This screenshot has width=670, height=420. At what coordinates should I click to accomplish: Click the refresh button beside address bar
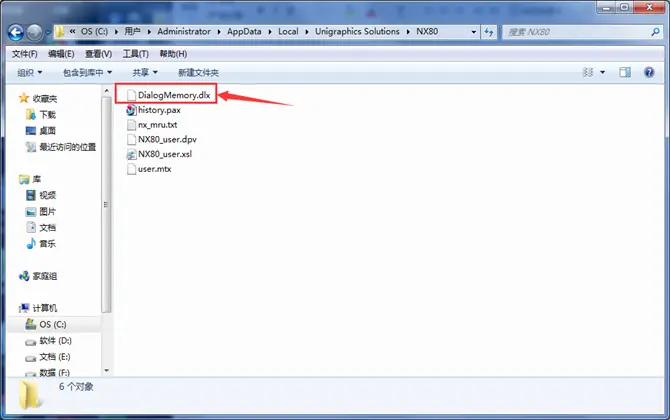489,32
